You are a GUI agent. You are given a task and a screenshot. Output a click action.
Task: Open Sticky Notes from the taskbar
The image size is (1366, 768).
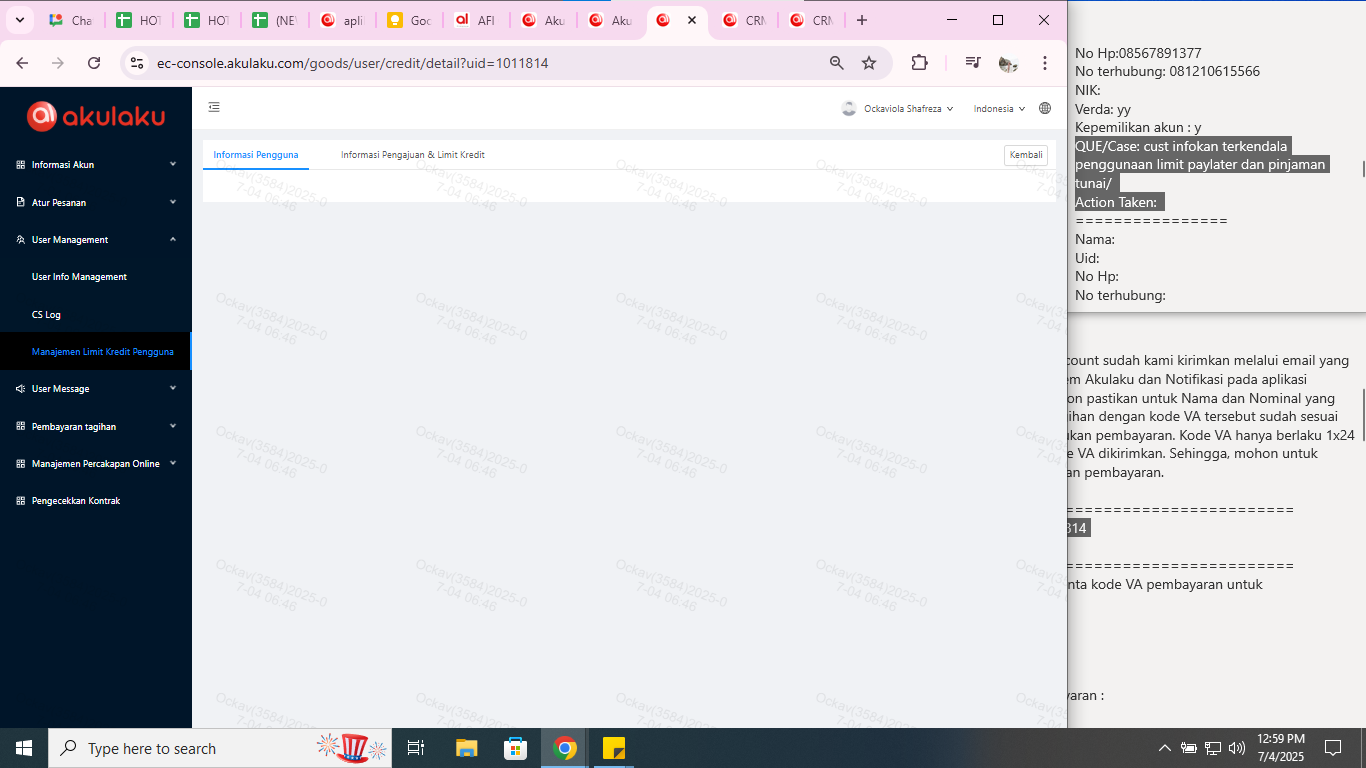[x=614, y=748]
